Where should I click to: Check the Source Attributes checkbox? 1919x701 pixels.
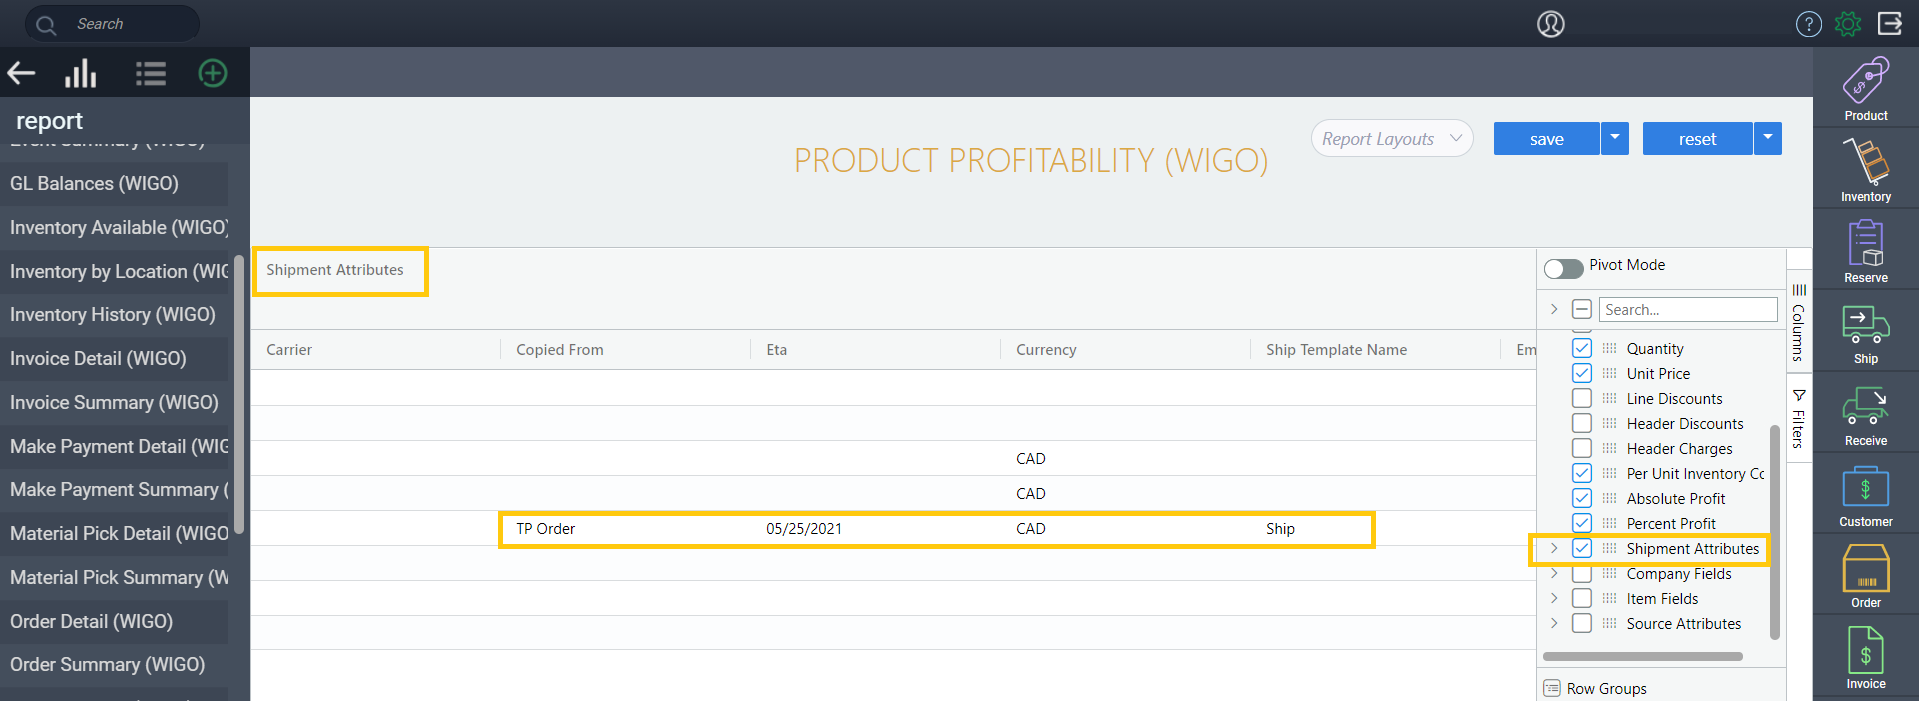point(1582,623)
